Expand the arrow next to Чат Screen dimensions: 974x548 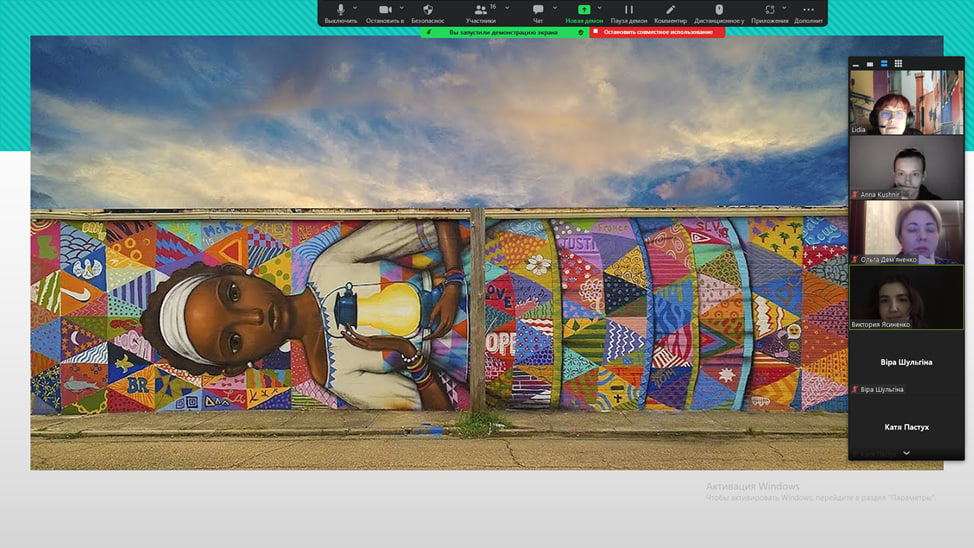[555, 8]
